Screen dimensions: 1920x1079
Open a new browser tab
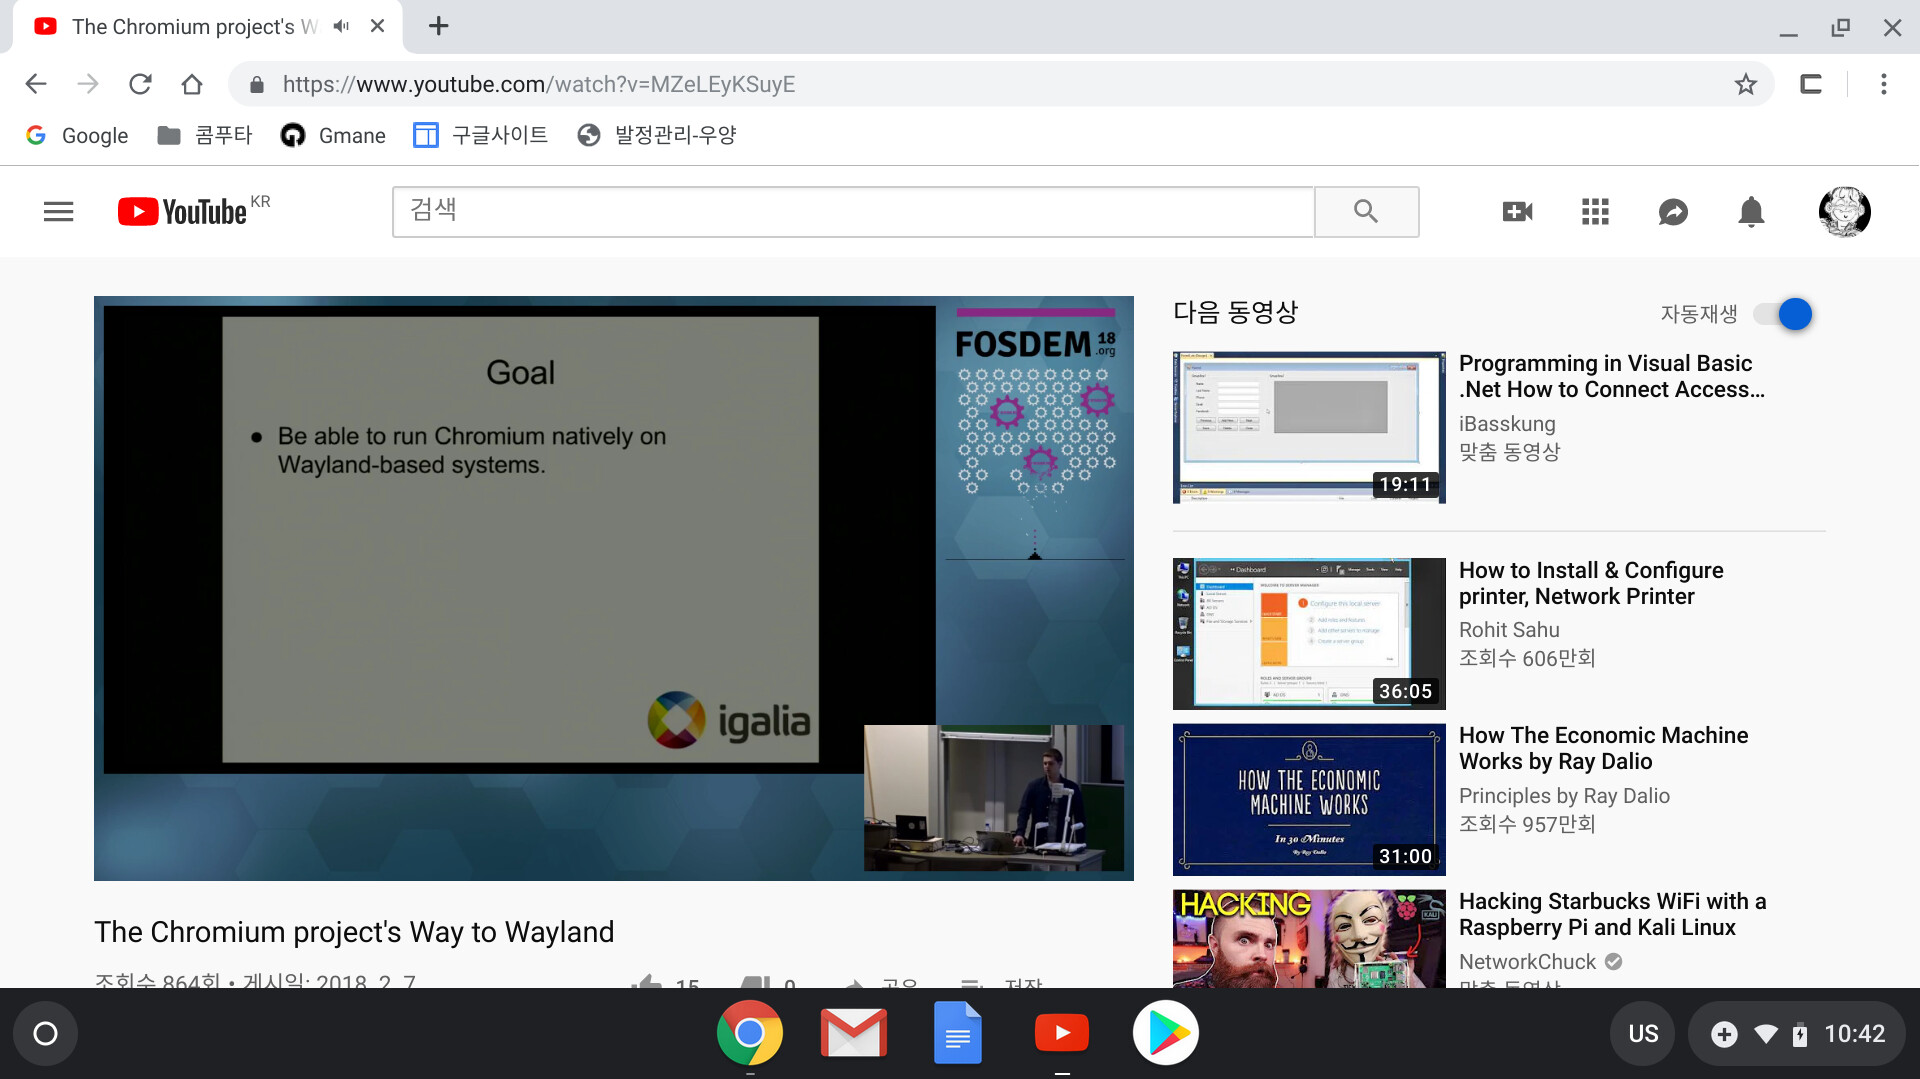tap(438, 26)
